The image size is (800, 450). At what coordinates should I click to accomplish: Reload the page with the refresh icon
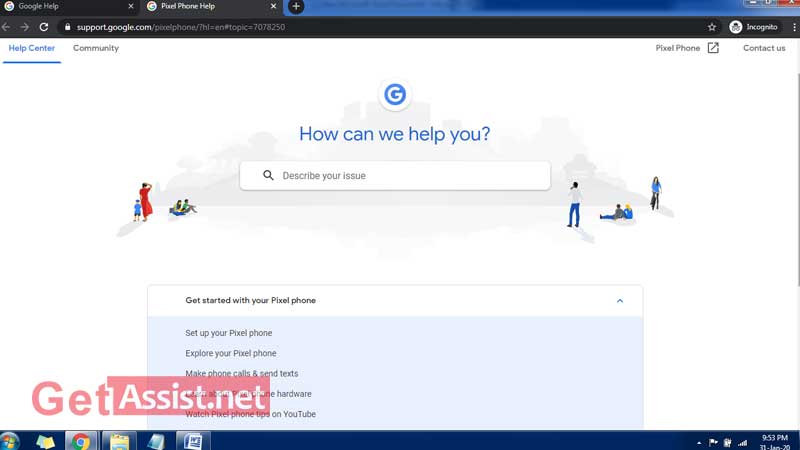pos(44,27)
